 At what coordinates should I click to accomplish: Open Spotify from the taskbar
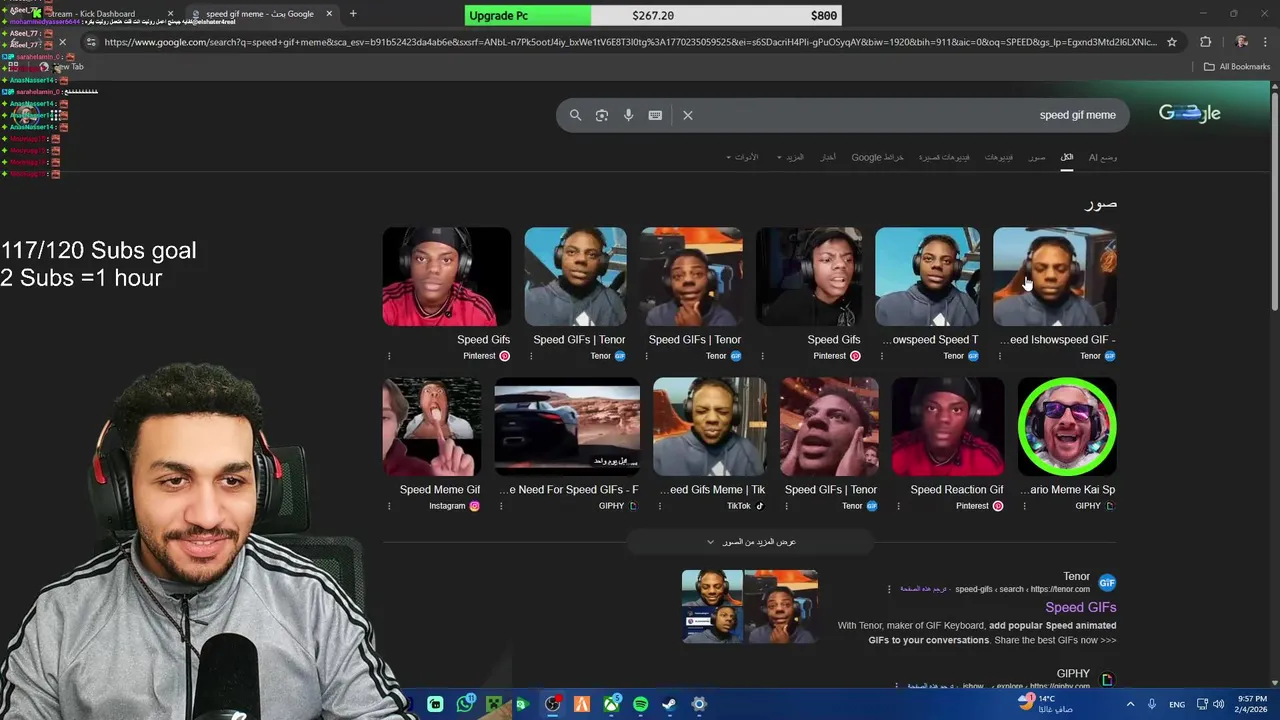coord(641,704)
